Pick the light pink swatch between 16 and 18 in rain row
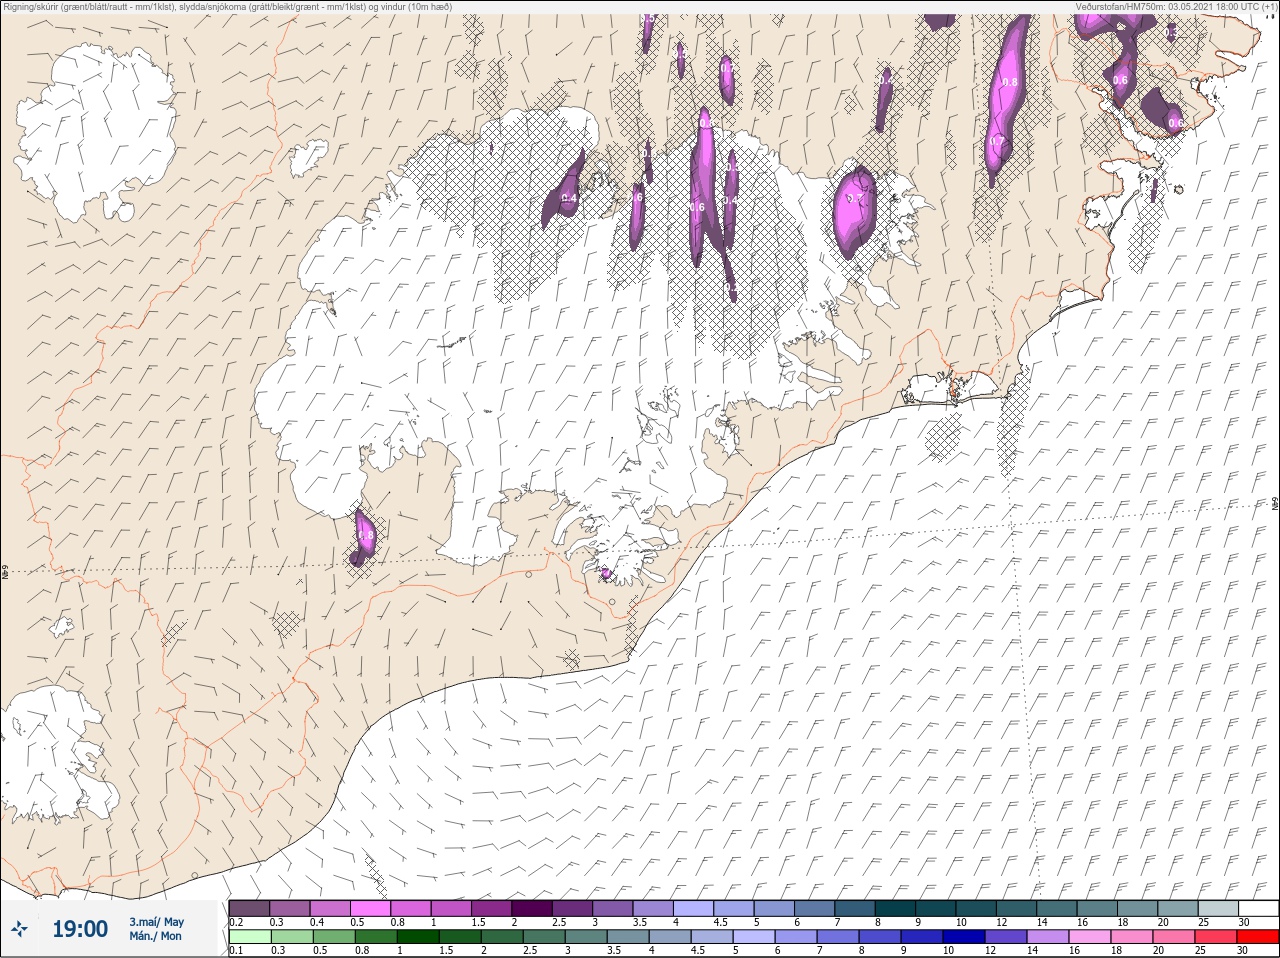The width and height of the screenshot is (1280, 958). [1092, 937]
